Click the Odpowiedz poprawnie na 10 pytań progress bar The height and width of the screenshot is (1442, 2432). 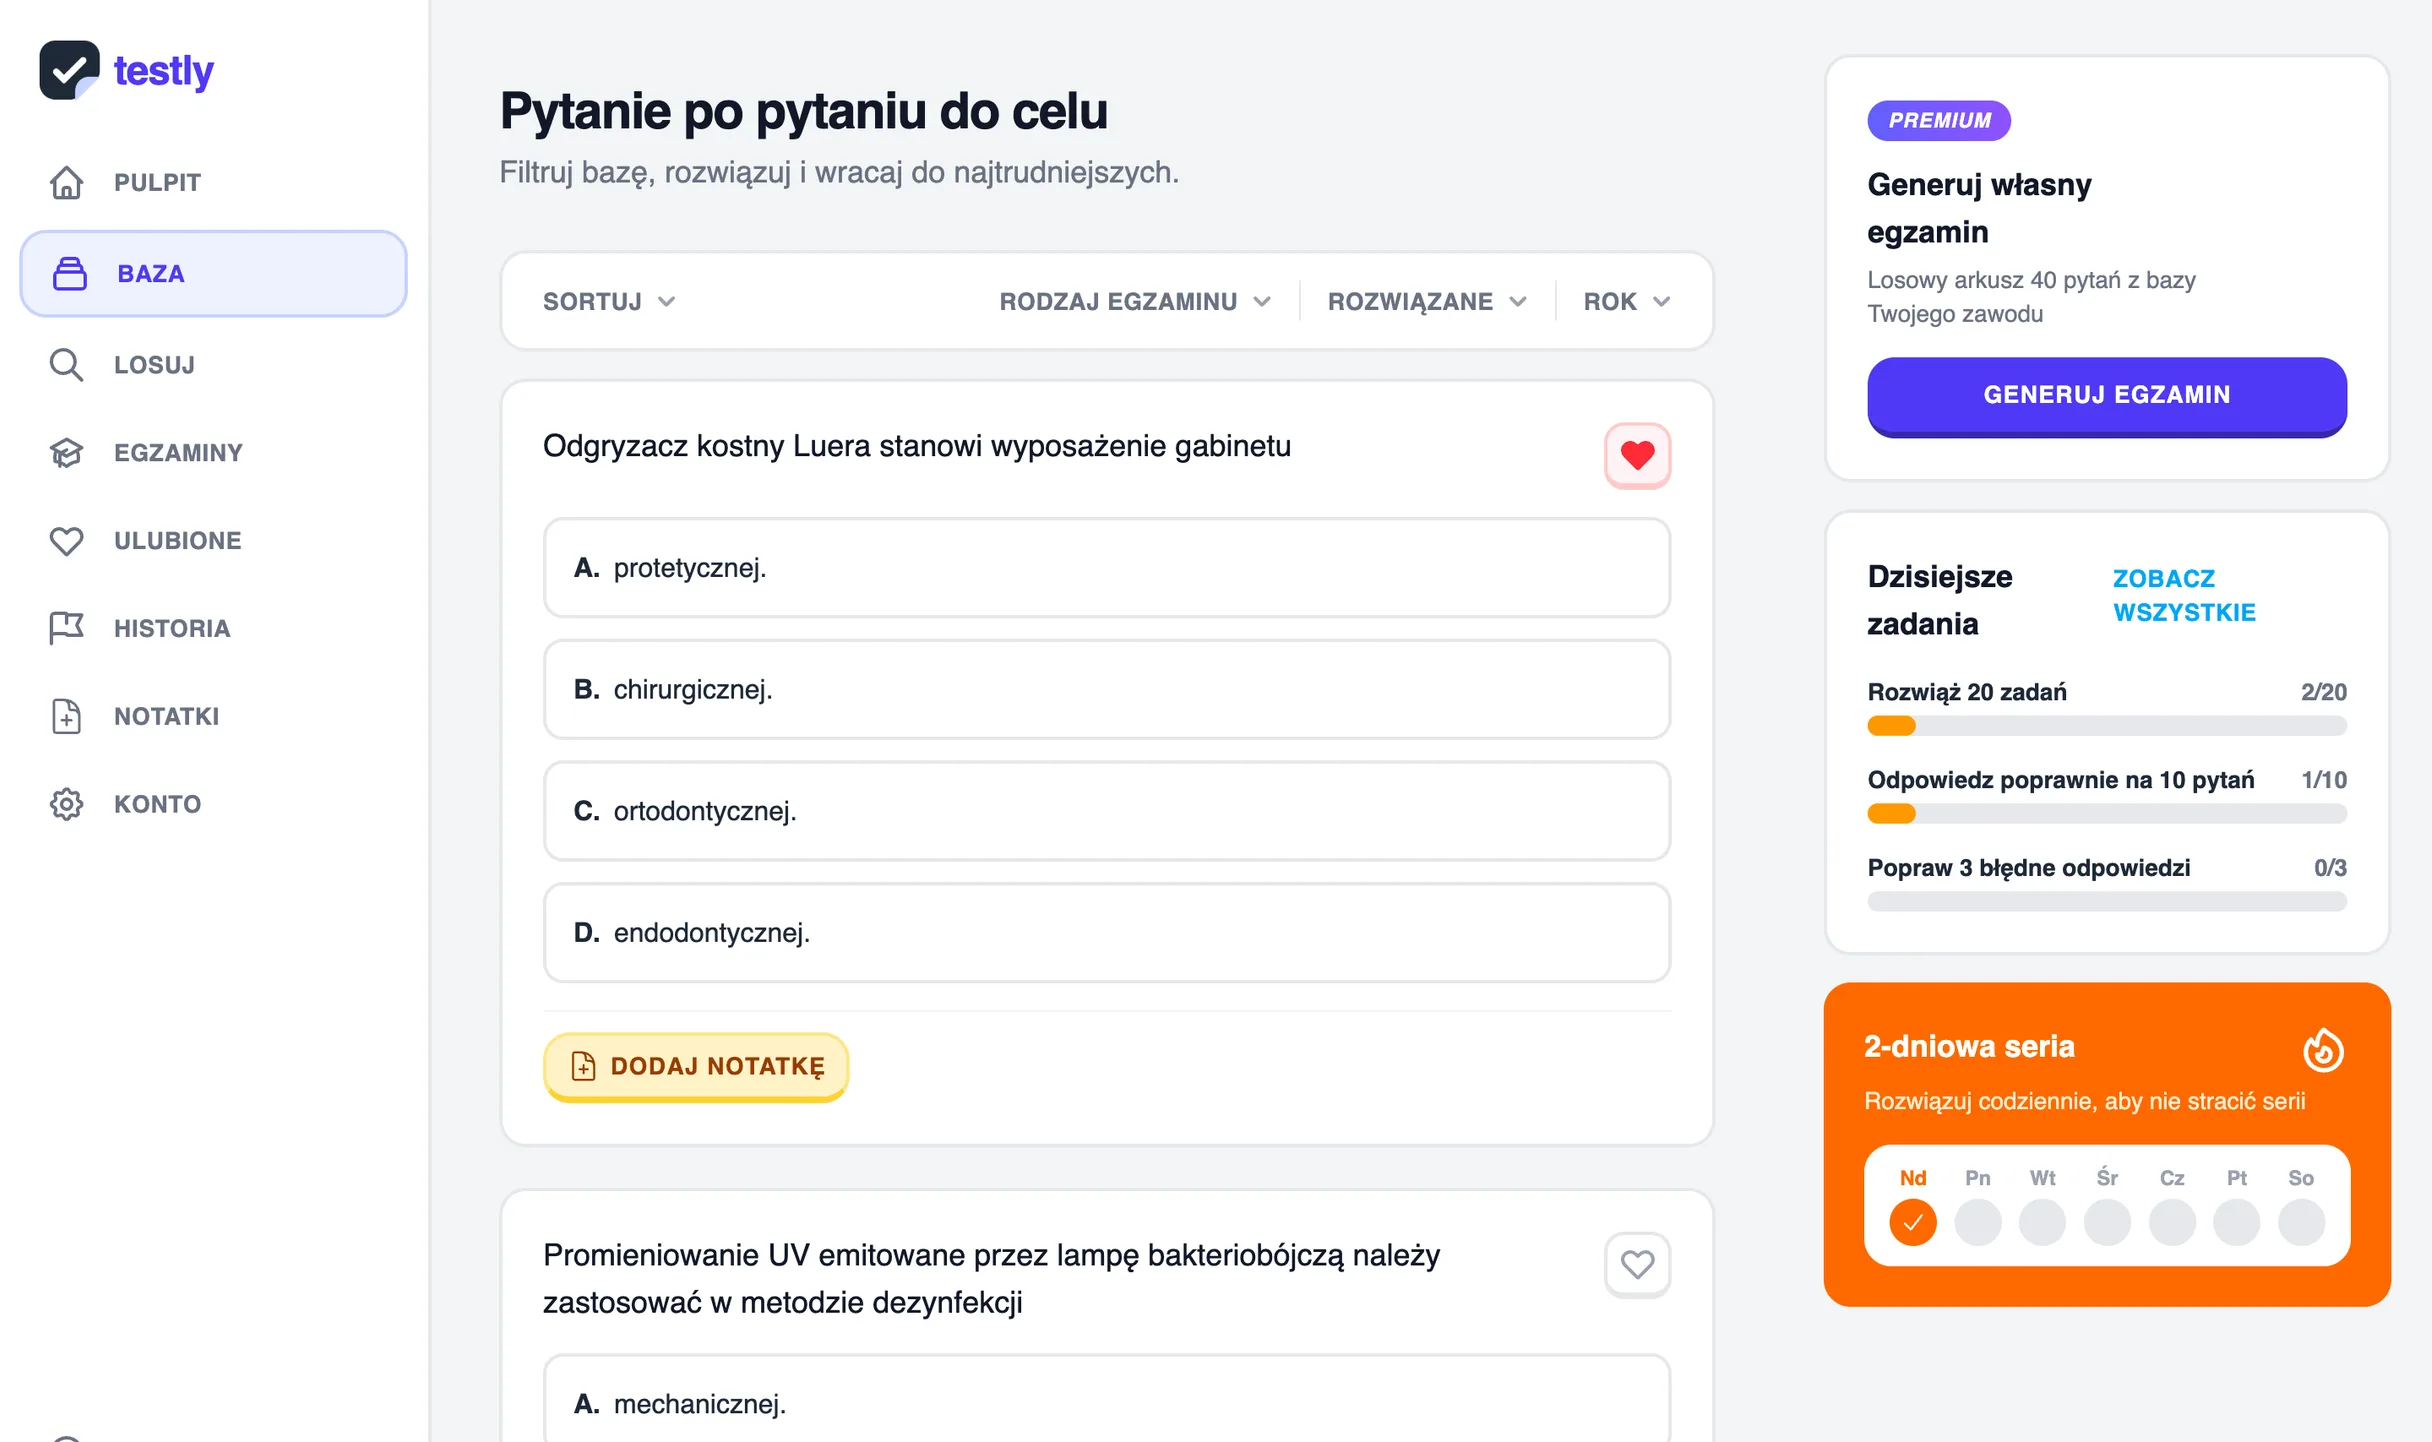click(x=2107, y=814)
